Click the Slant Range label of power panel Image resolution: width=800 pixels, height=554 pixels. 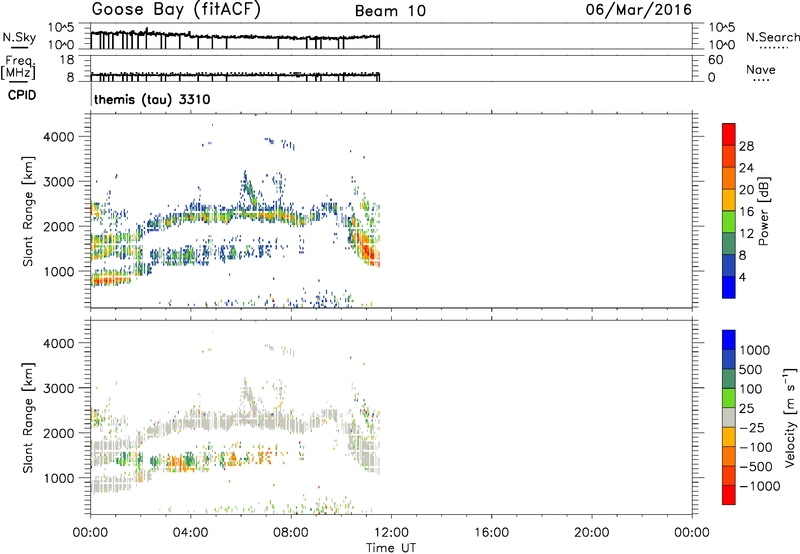pyautogui.click(x=28, y=211)
